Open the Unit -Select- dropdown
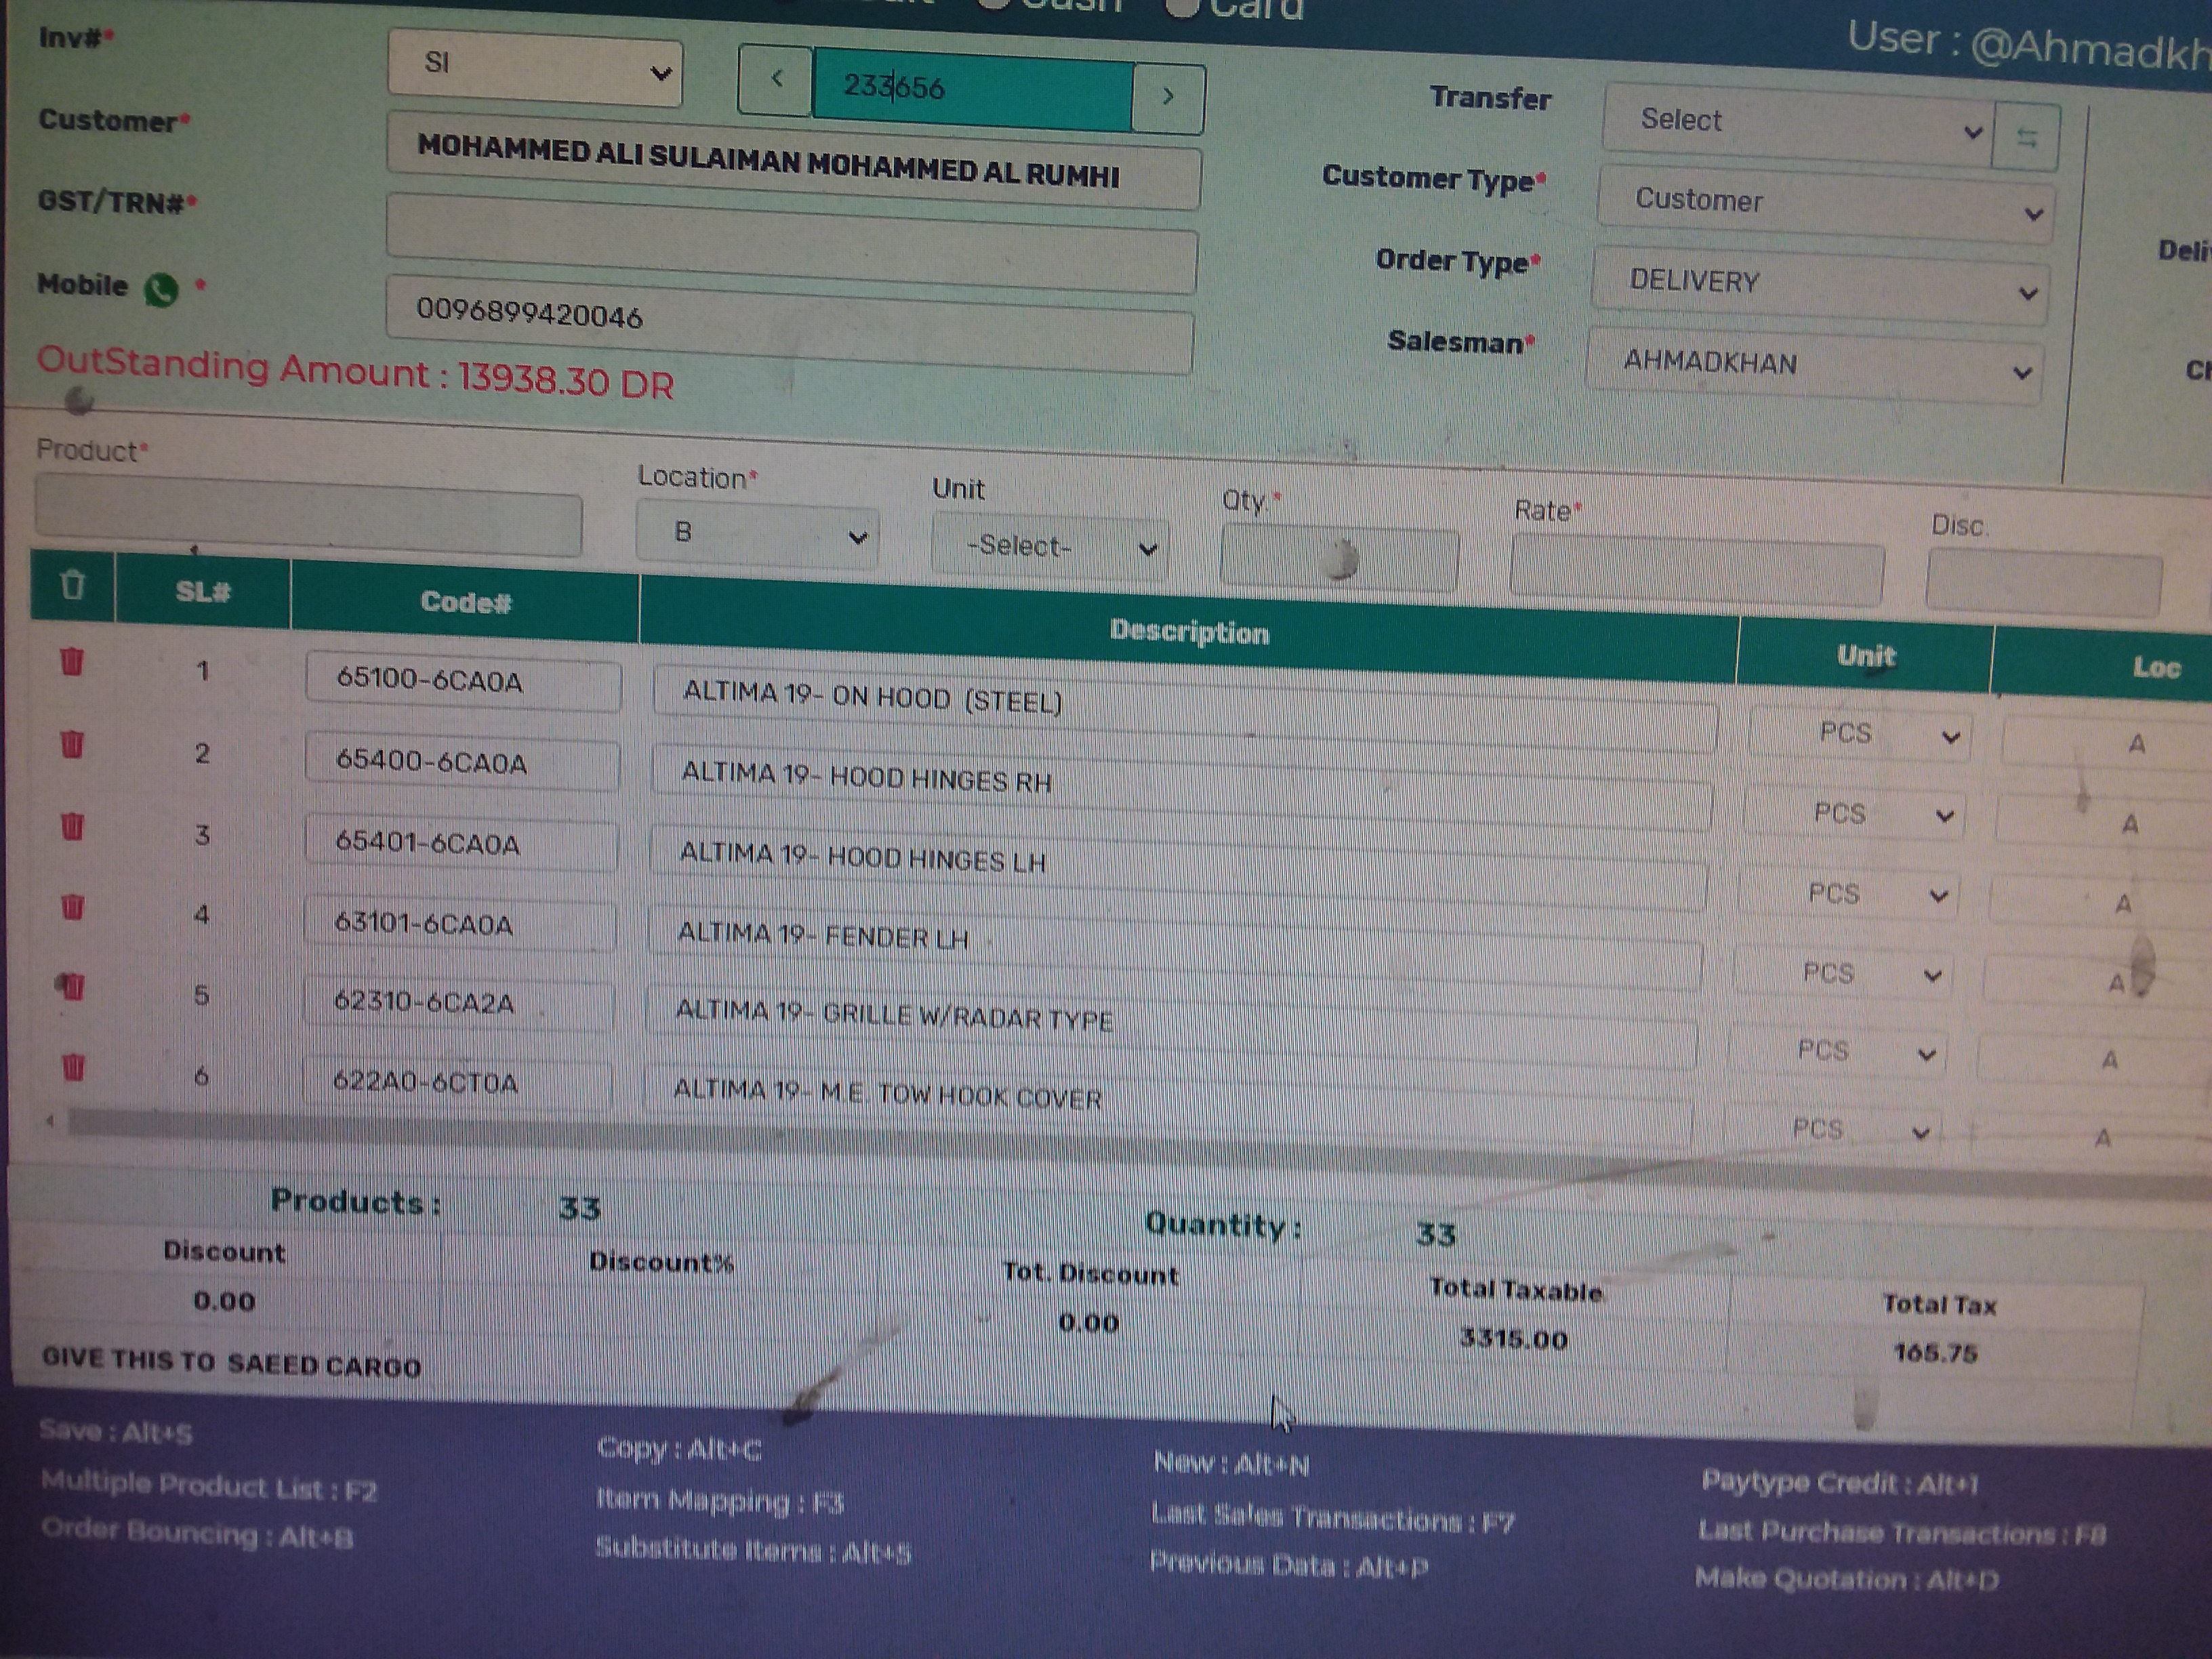 1051,547
